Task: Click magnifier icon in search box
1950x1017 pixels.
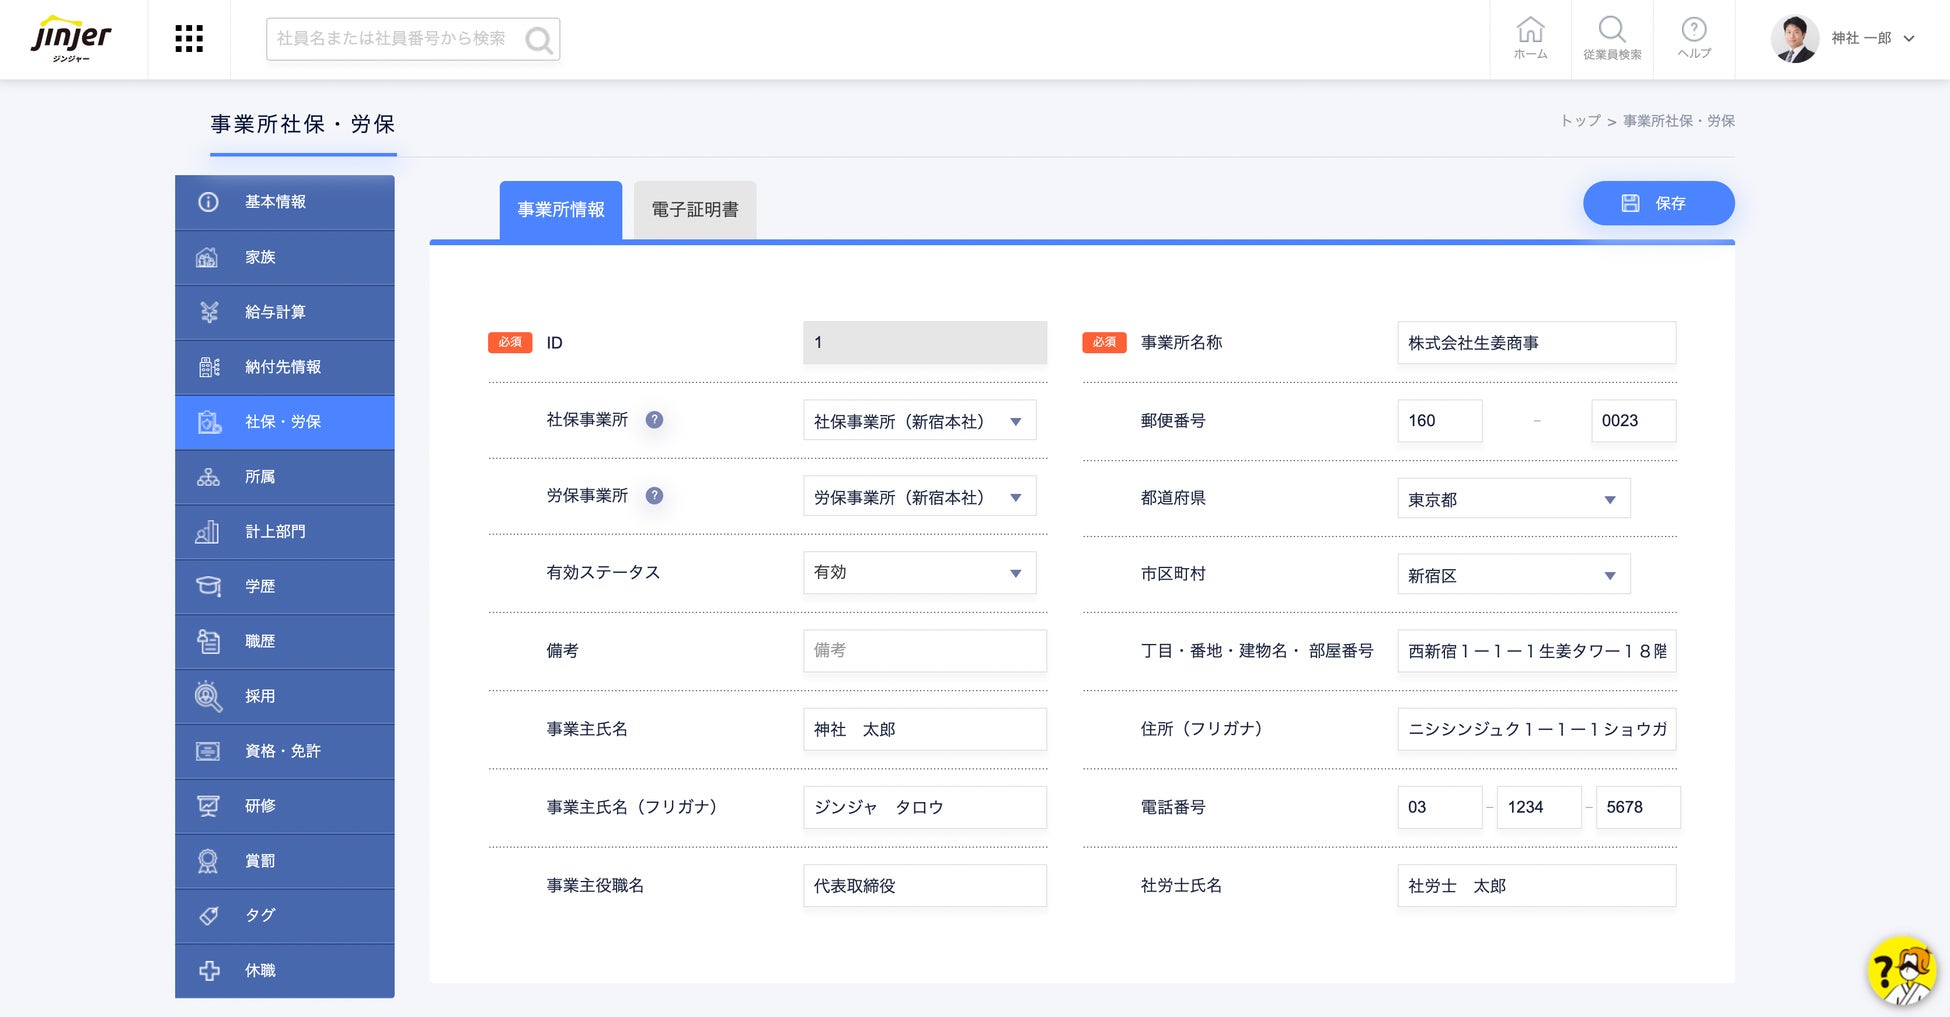Action: (x=539, y=40)
